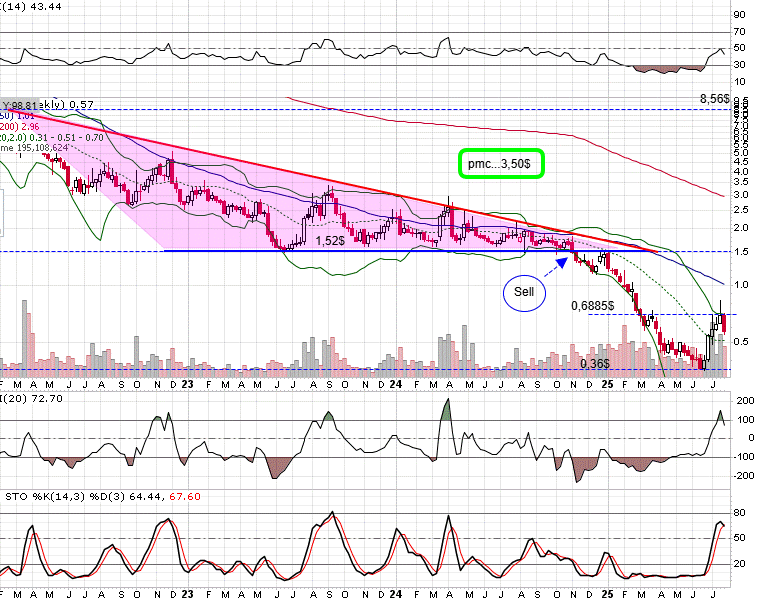Click the 80 value on the stochastic scale
Viewport: 765px width, 600px height.
click(739, 513)
